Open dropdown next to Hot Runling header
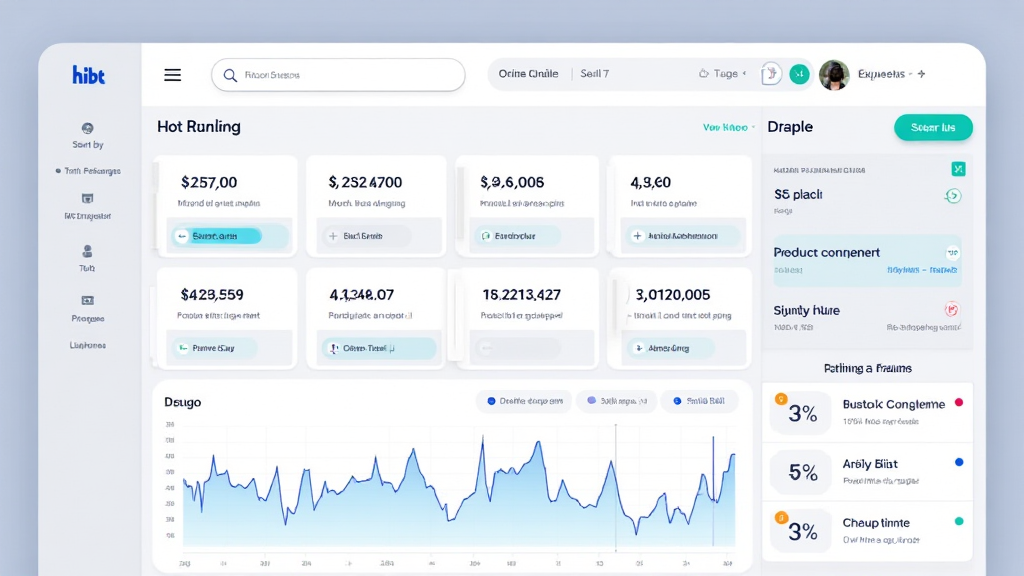Image resolution: width=1024 pixels, height=576 pixels. pos(729,128)
